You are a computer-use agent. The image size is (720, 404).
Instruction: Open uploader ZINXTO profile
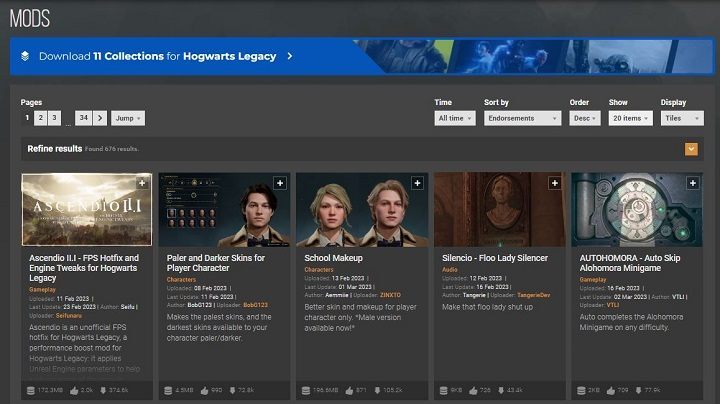point(390,295)
